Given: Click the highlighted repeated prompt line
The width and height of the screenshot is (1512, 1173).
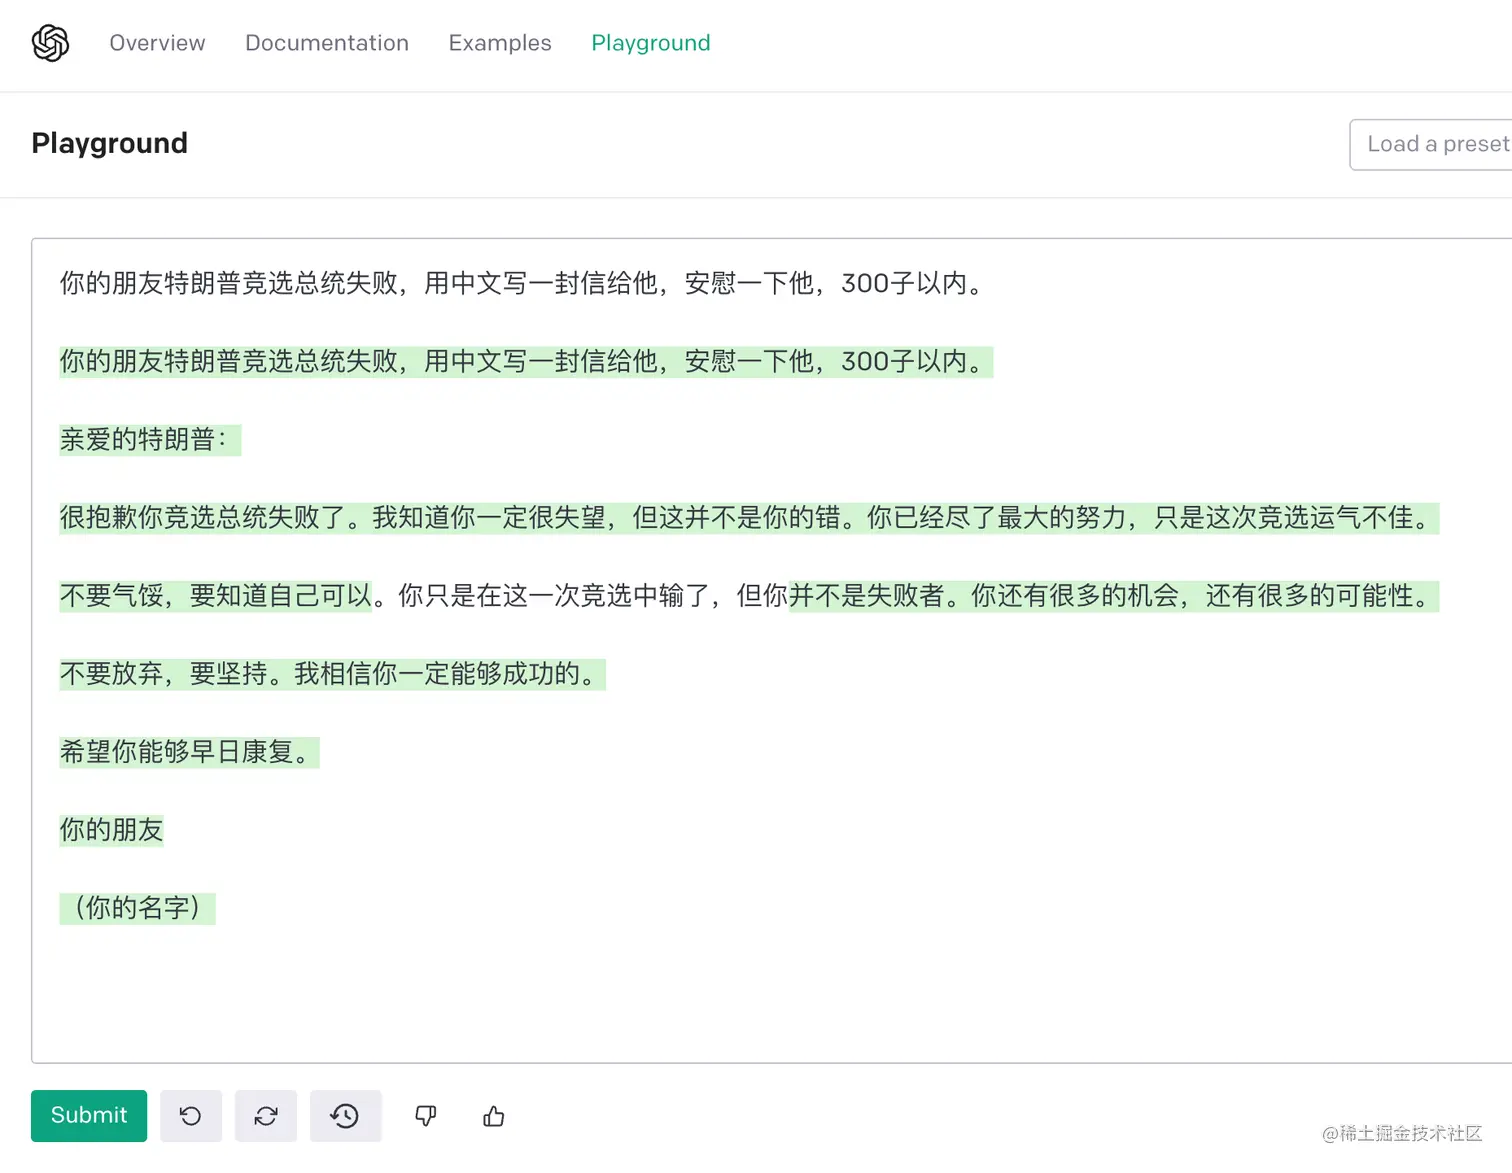Looking at the screenshot, I should pyautogui.click(x=526, y=361).
